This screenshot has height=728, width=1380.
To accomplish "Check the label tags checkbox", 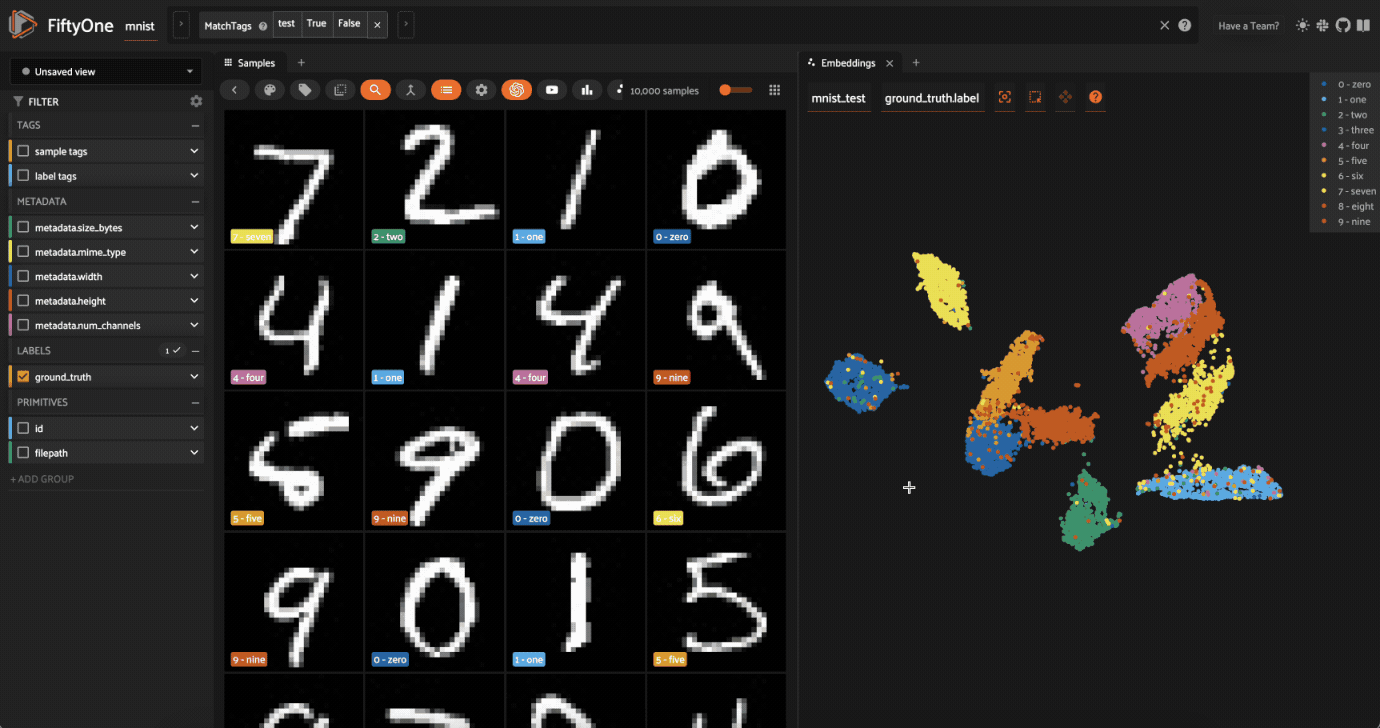I will (x=23, y=176).
